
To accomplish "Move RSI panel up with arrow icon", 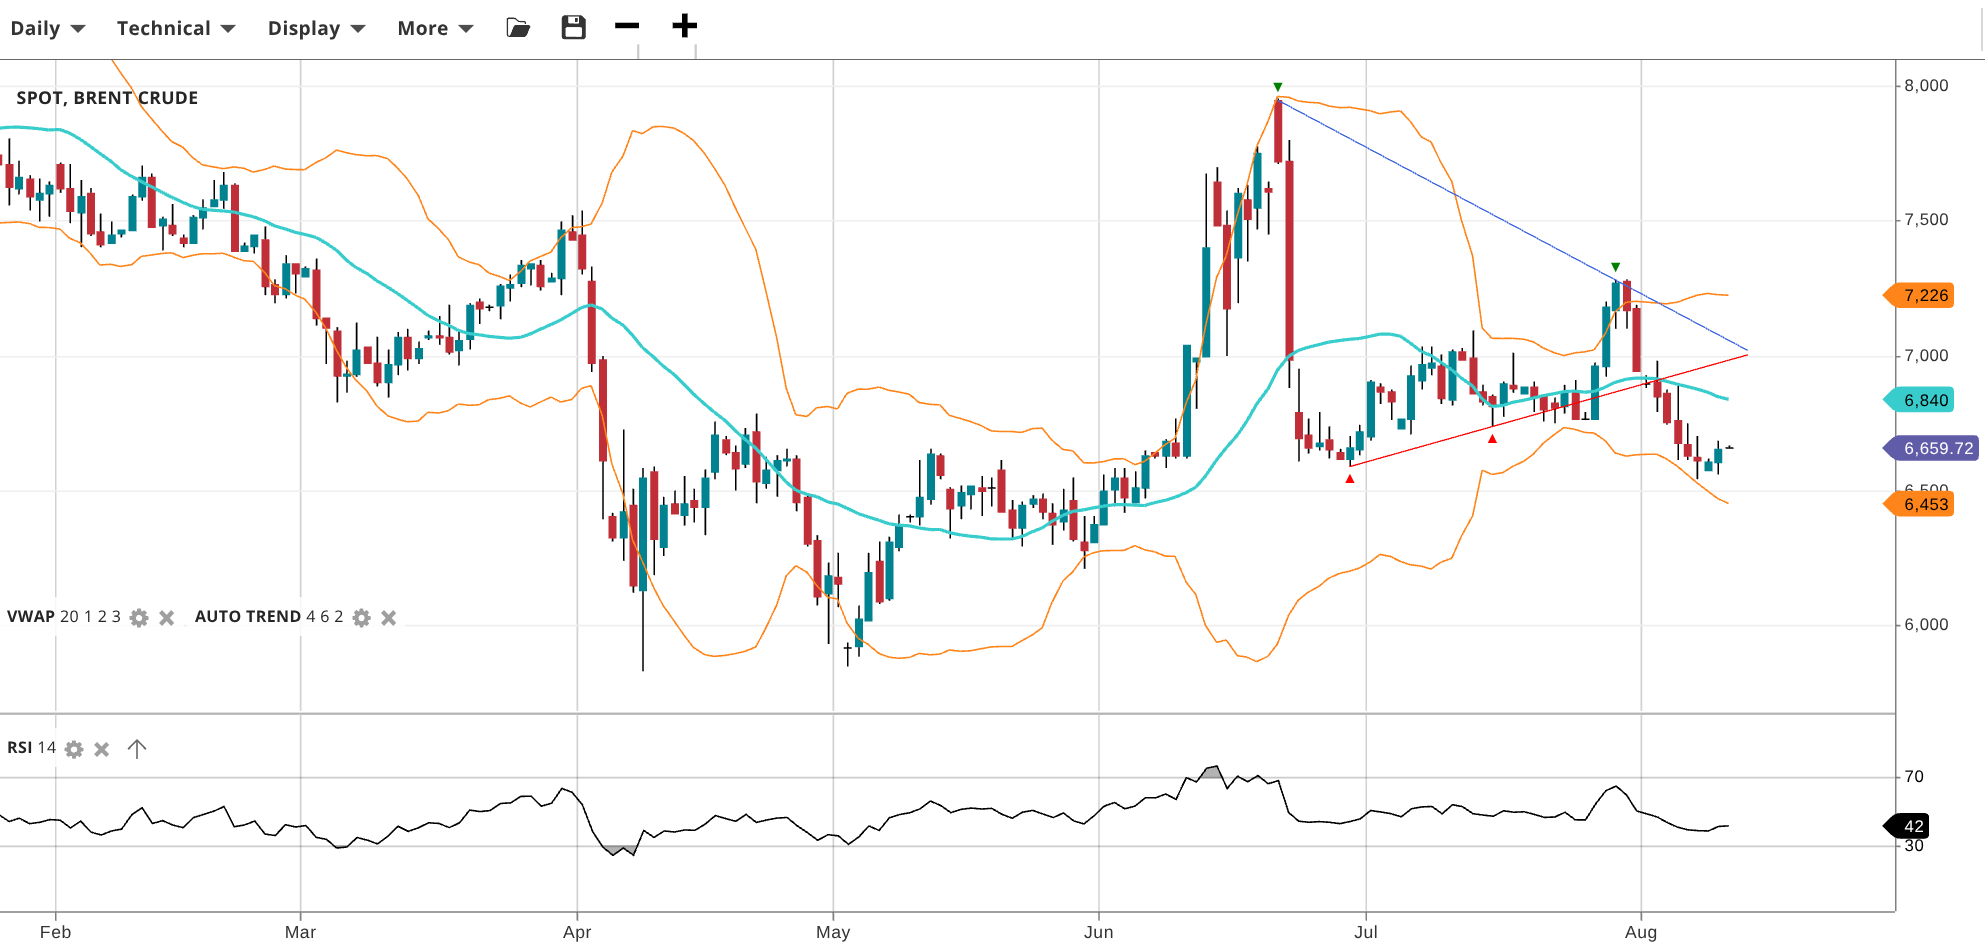I will point(137,749).
